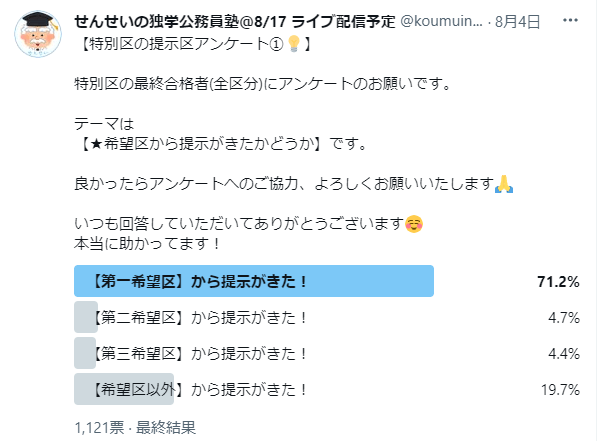Open the three-dot more options menu
This screenshot has height=441, width=597.
(x=570, y=21)
